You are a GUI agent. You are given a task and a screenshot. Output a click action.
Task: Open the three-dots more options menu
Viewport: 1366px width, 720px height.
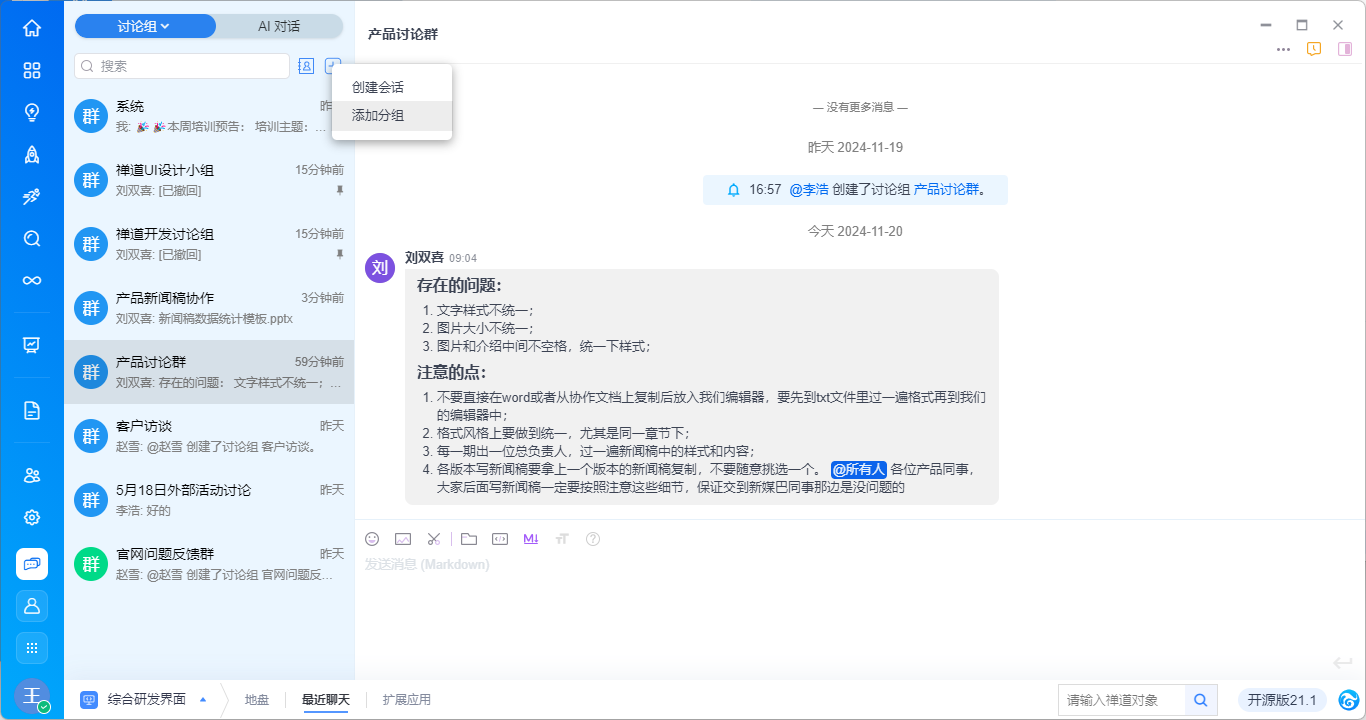click(1283, 49)
